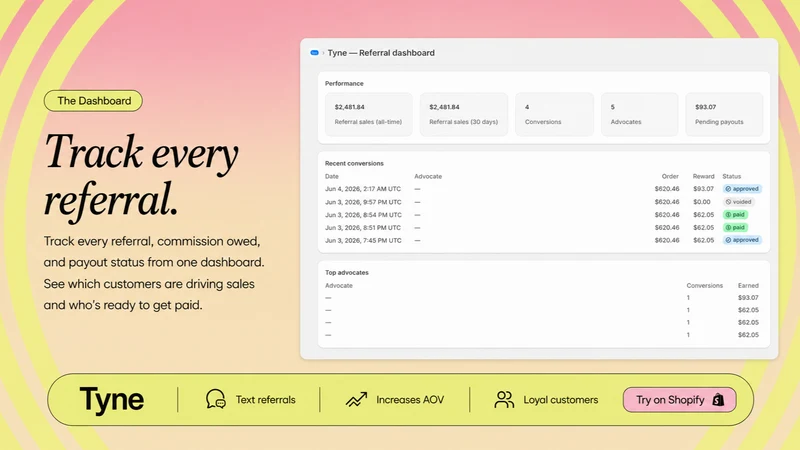Viewport: 800px width, 450px height.
Task: Open Tyne — Referral dashboard breadcrumb title
Action: 381,53
